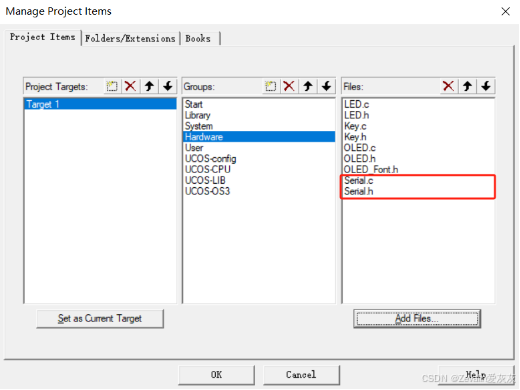Click Set as Current Target button
This screenshot has width=520, height=390.
(100, 319)
